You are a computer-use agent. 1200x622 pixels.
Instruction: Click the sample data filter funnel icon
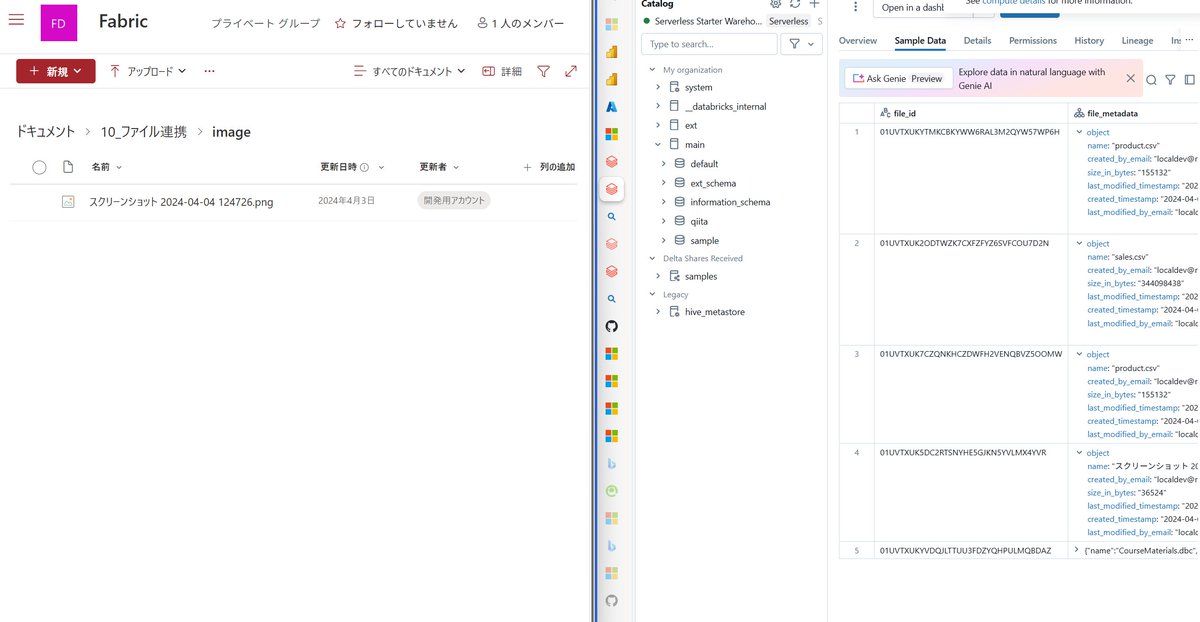[1170, 80]
